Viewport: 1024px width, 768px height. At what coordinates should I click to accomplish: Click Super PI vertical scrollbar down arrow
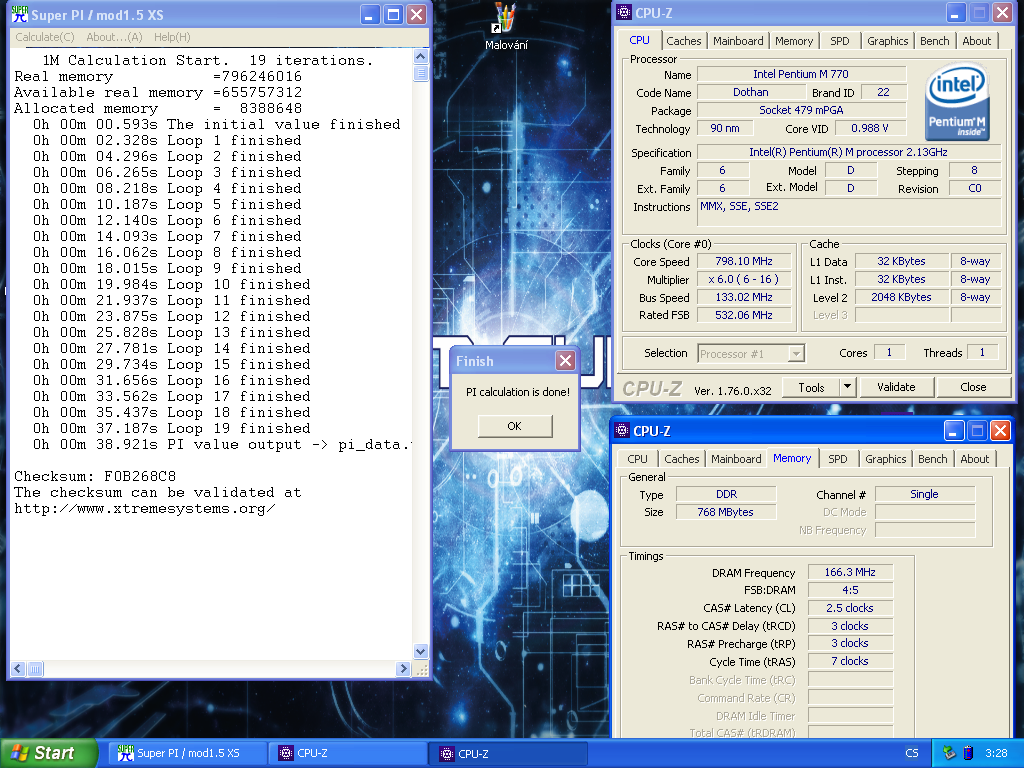(421, 650)
